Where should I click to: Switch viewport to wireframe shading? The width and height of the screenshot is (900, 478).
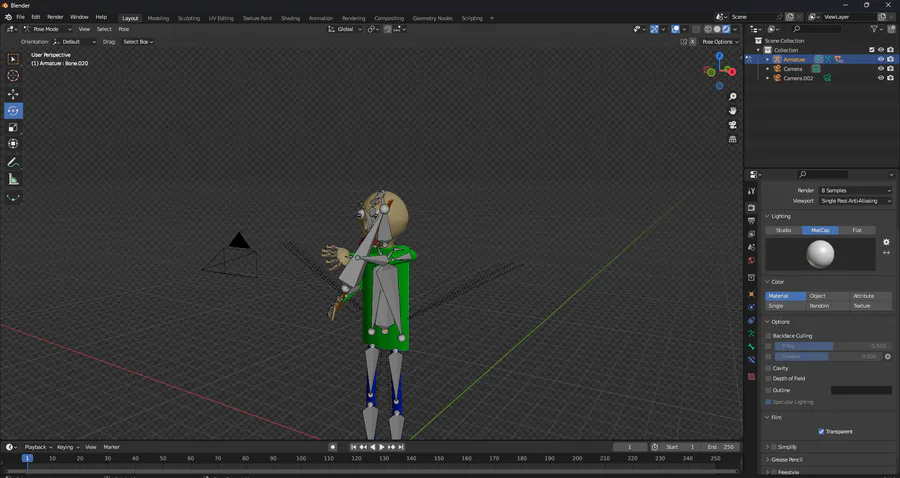tap(708, 29)
